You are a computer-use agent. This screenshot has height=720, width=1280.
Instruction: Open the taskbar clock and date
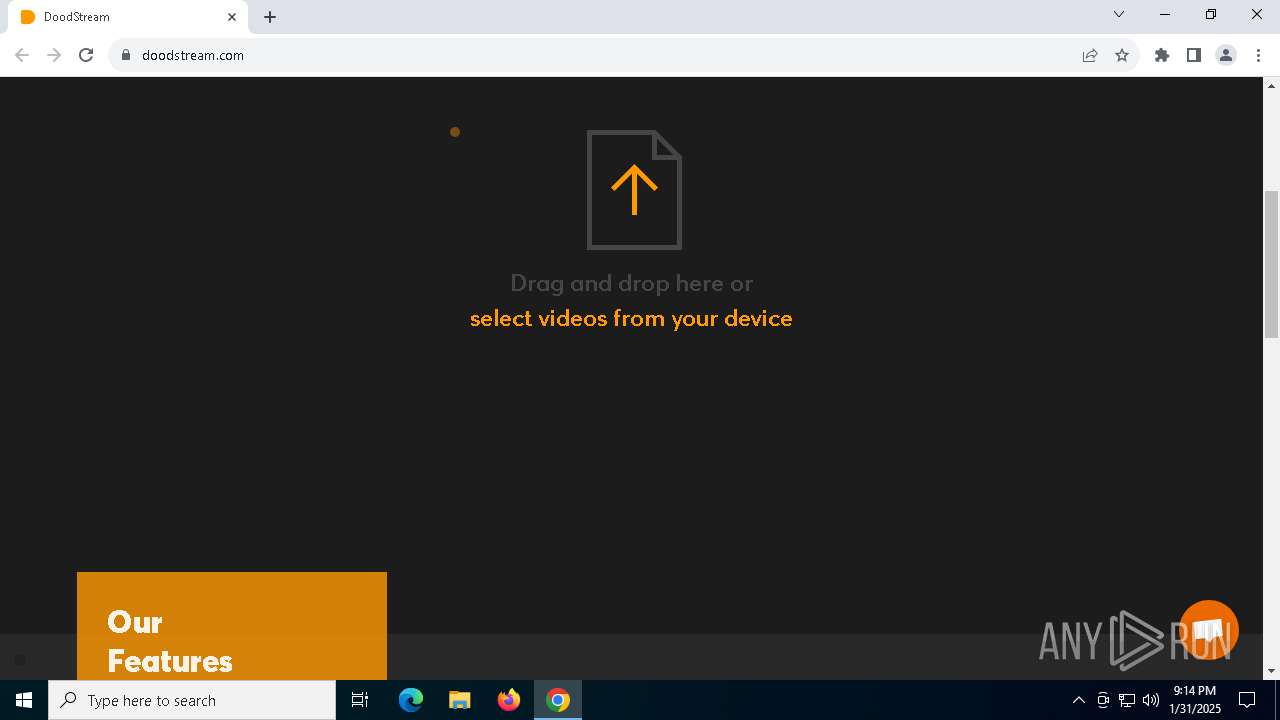tap(1195, 700)
